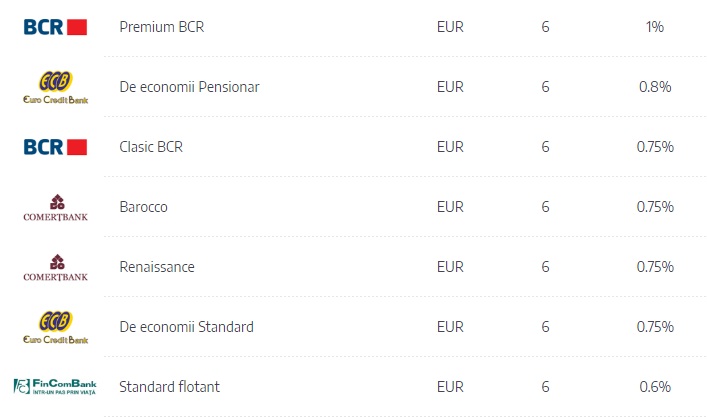Open the De economii Pensionar deposit
This screenshot has height=417, width=707.
pos(189,87)
